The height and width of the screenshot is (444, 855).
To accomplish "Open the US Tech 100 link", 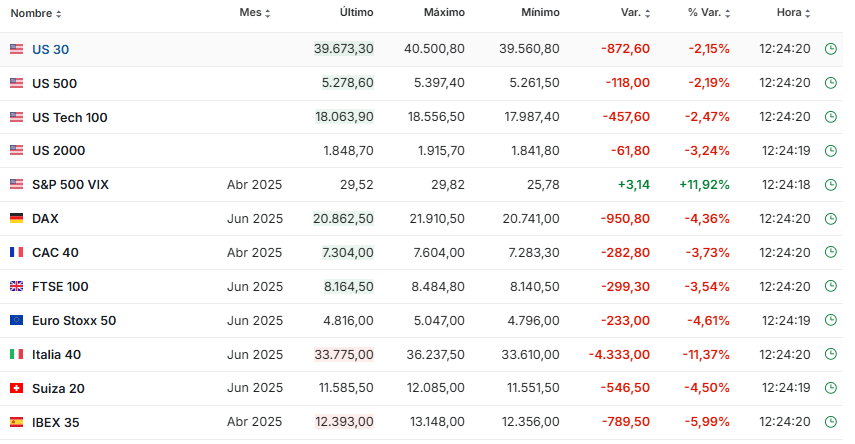I will [69, 117].
